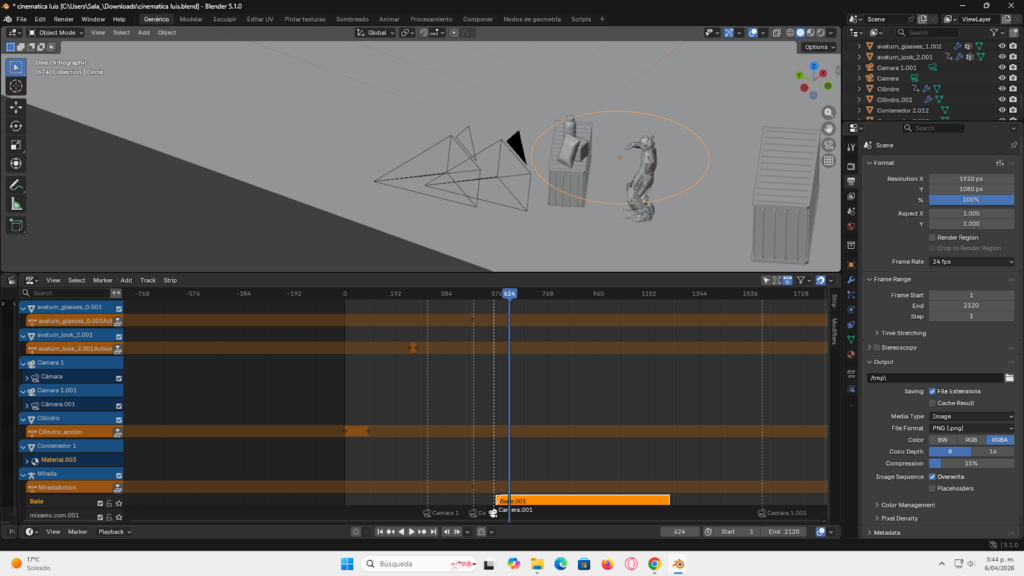Activate the Rotate tool

16,126
